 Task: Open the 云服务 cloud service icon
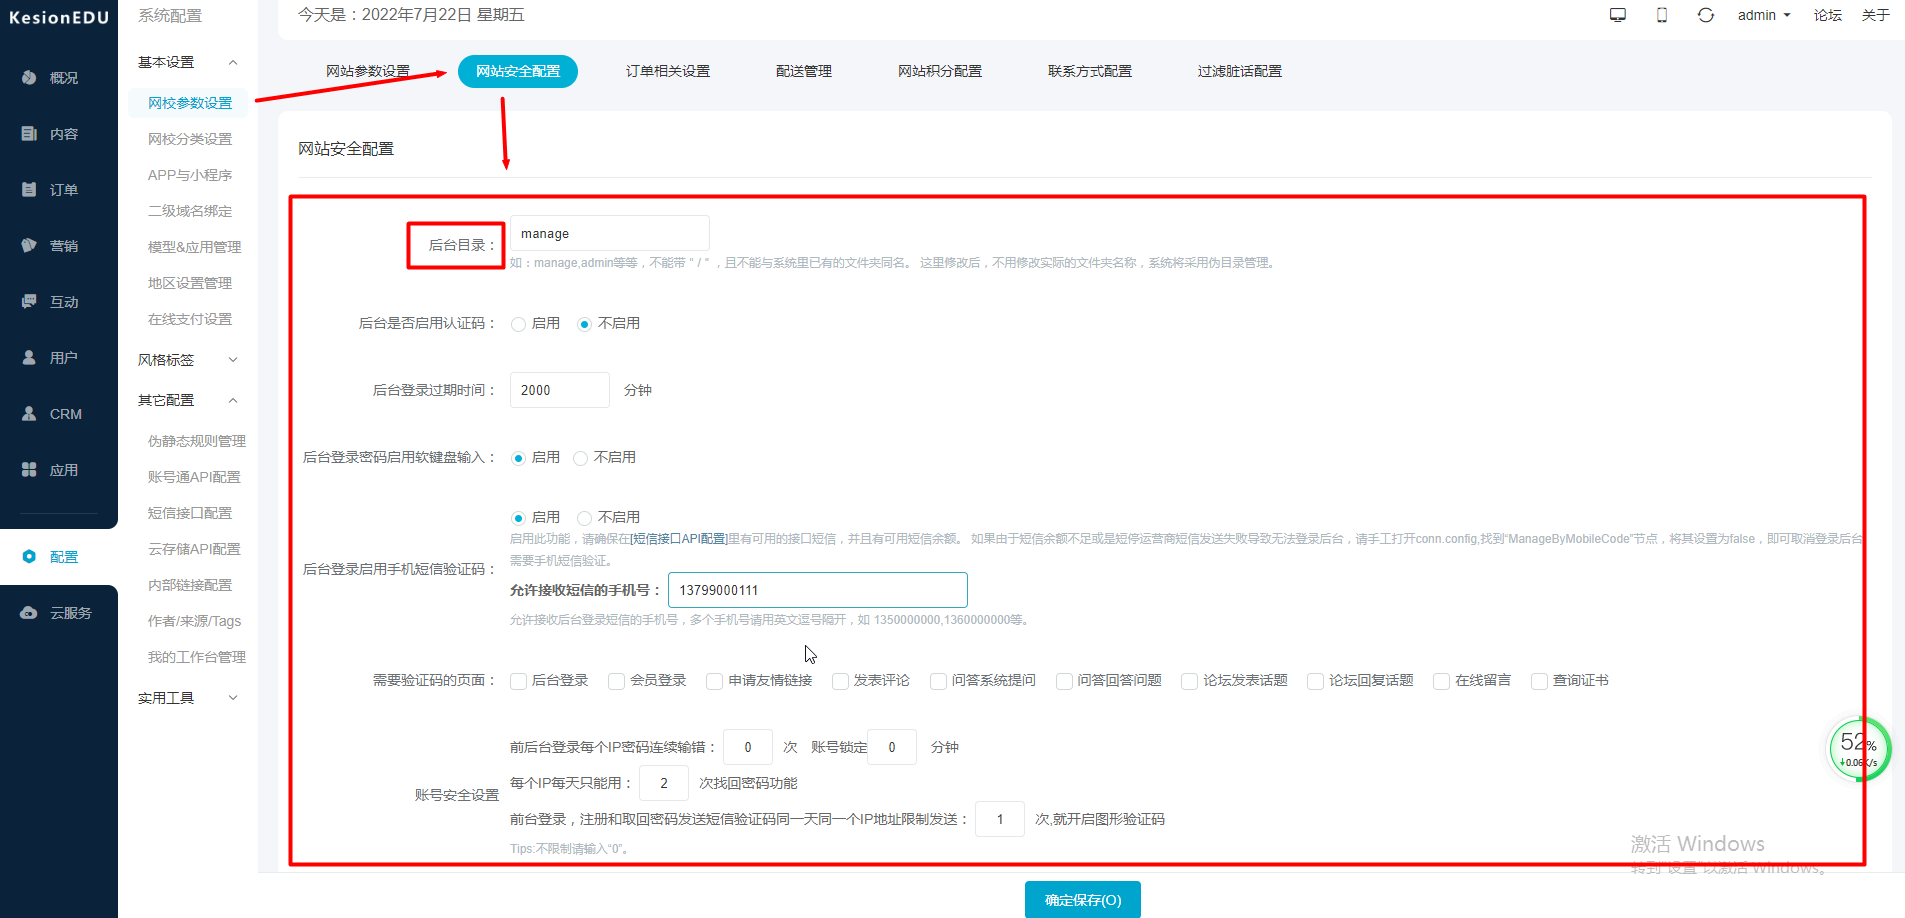pyautogui.click(x=29, y=613)
